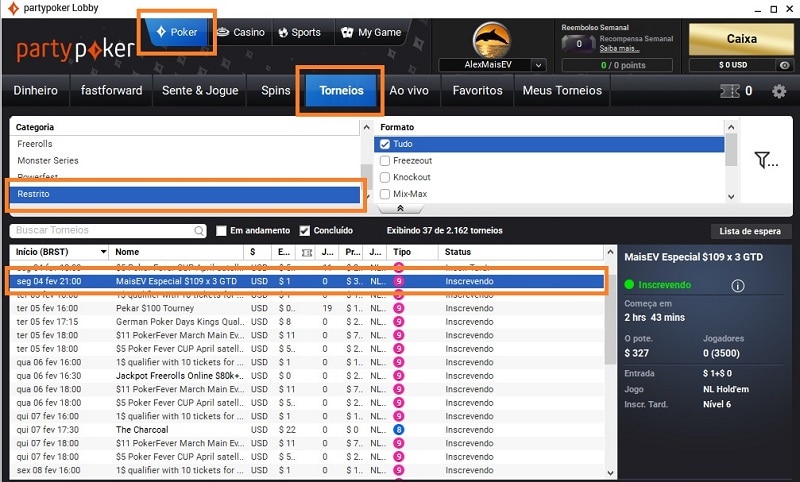Uncheck the Concluído checkbox

pyautogui.click(x=305, y=231)
